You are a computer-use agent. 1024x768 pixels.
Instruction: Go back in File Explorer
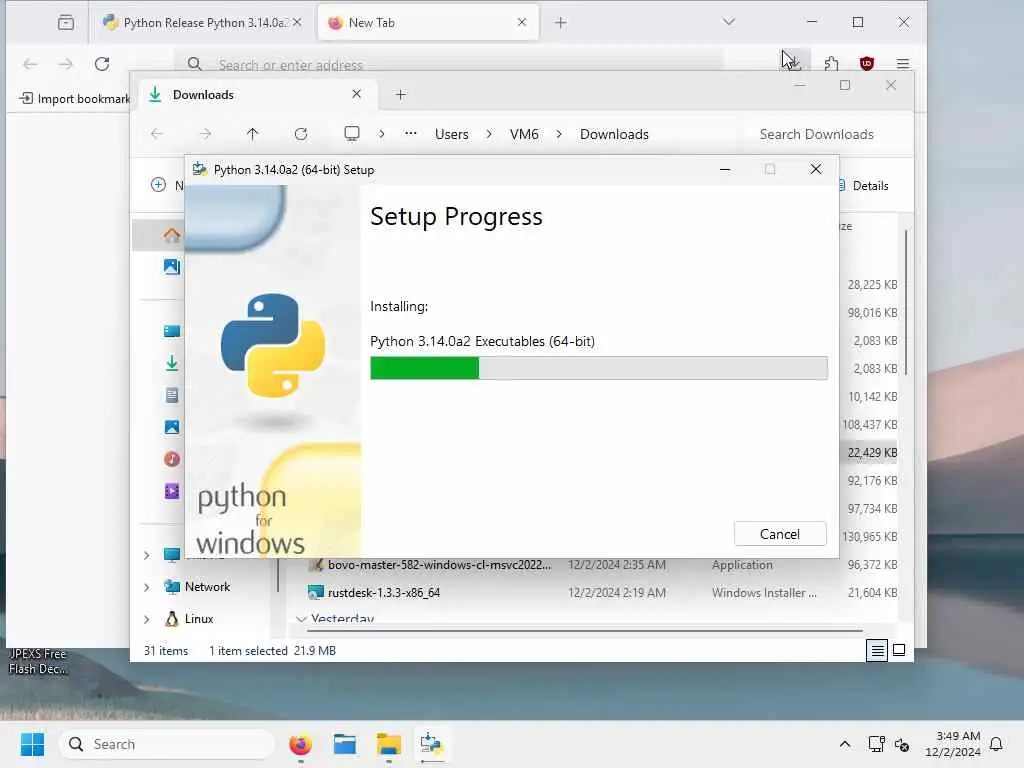tap(157, 134)
